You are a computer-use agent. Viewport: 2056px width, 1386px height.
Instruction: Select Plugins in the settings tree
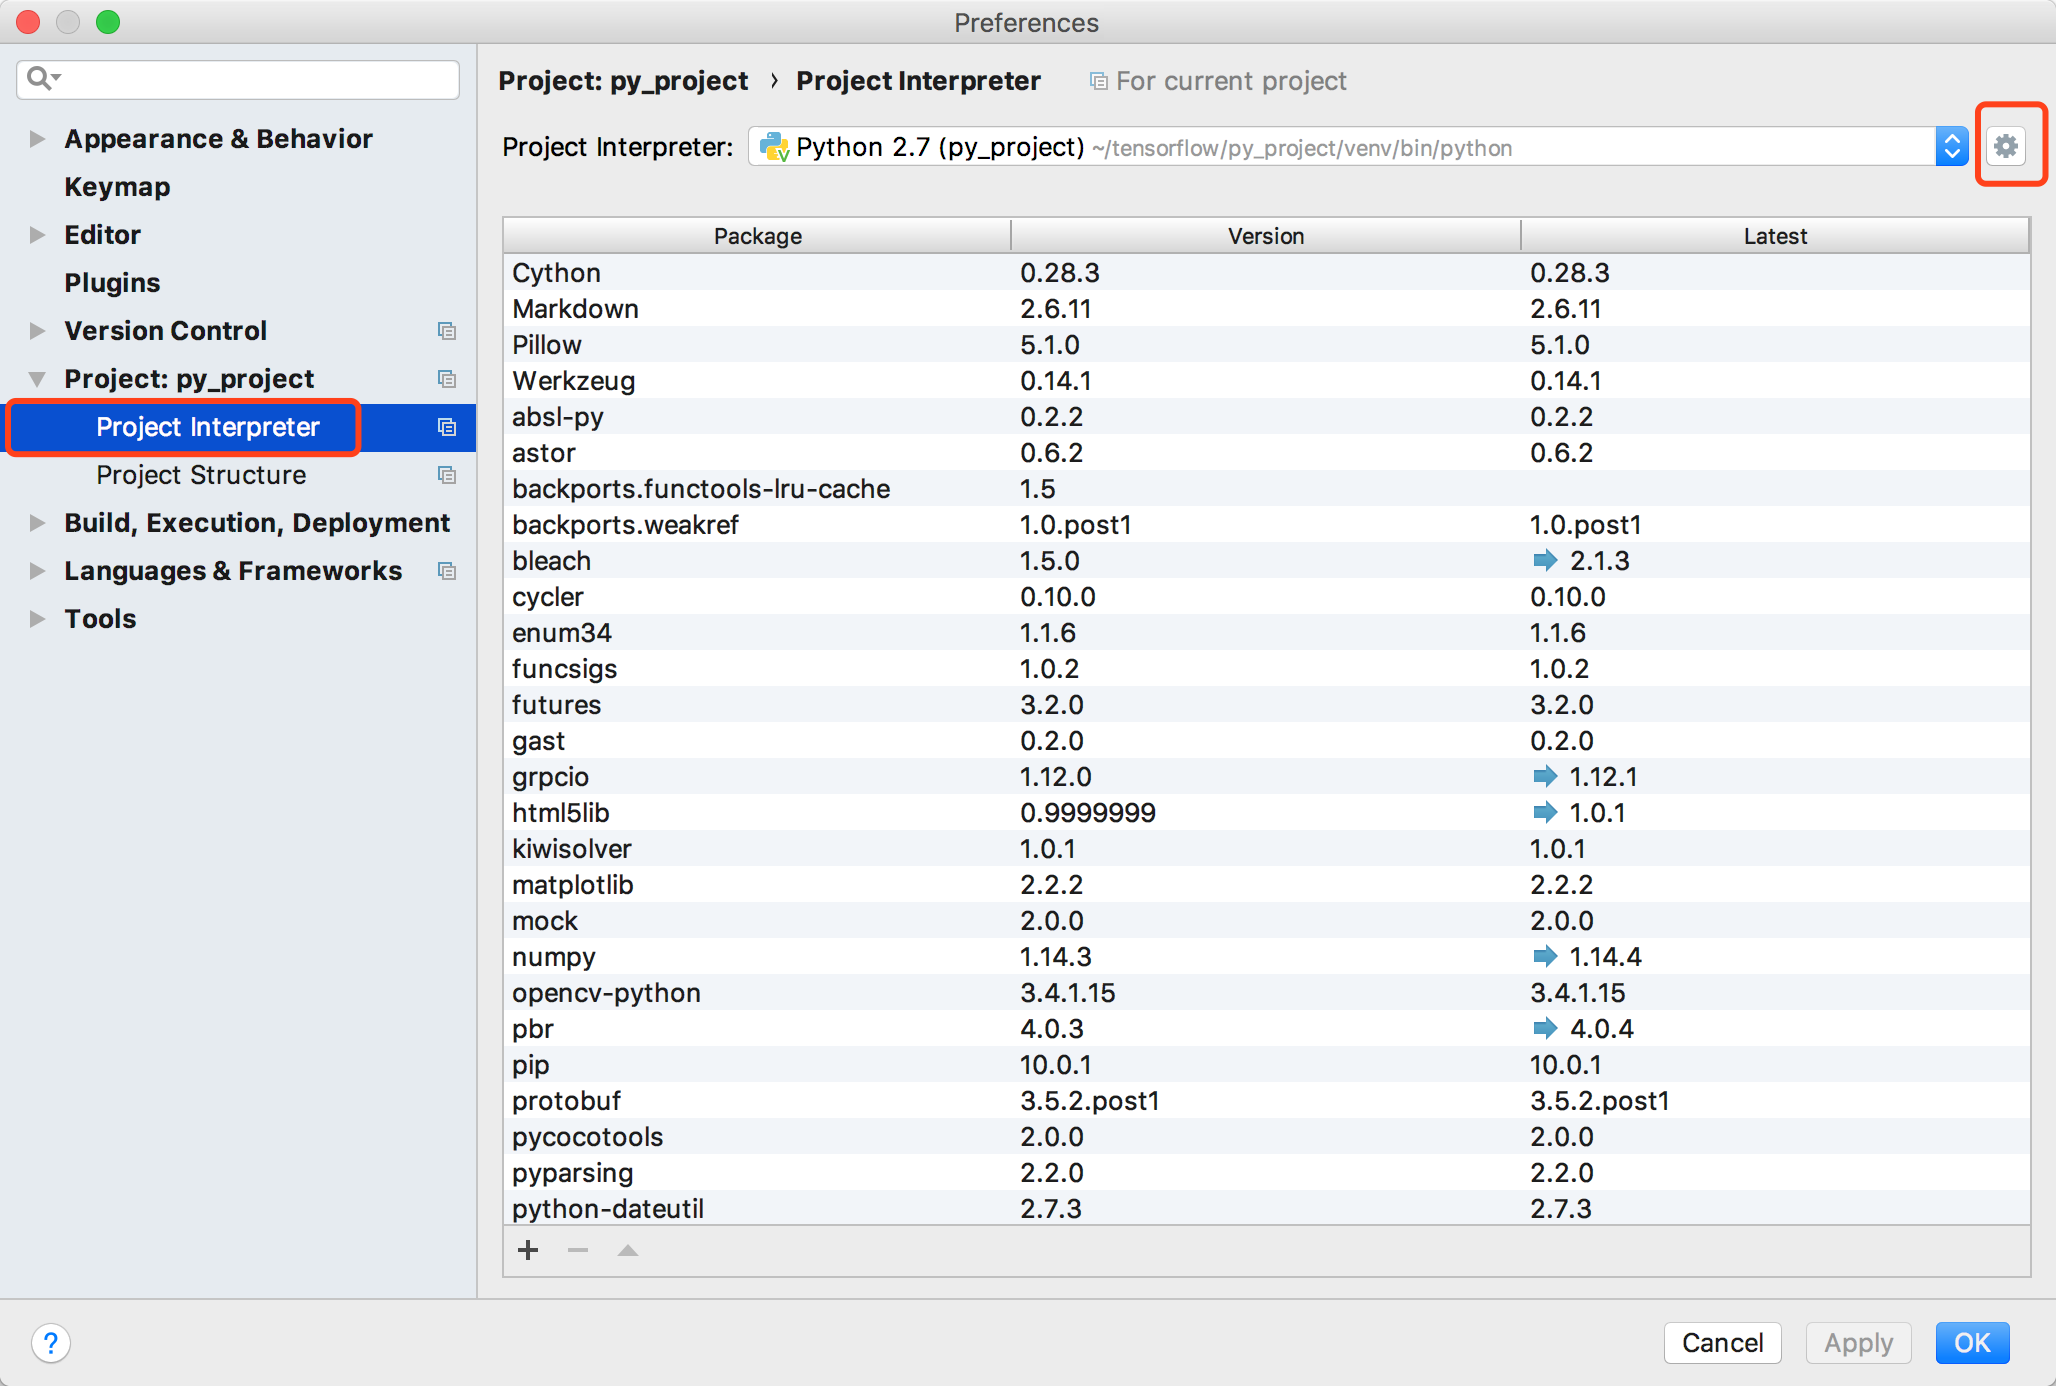pyautogui.click(x=112, y=283)
